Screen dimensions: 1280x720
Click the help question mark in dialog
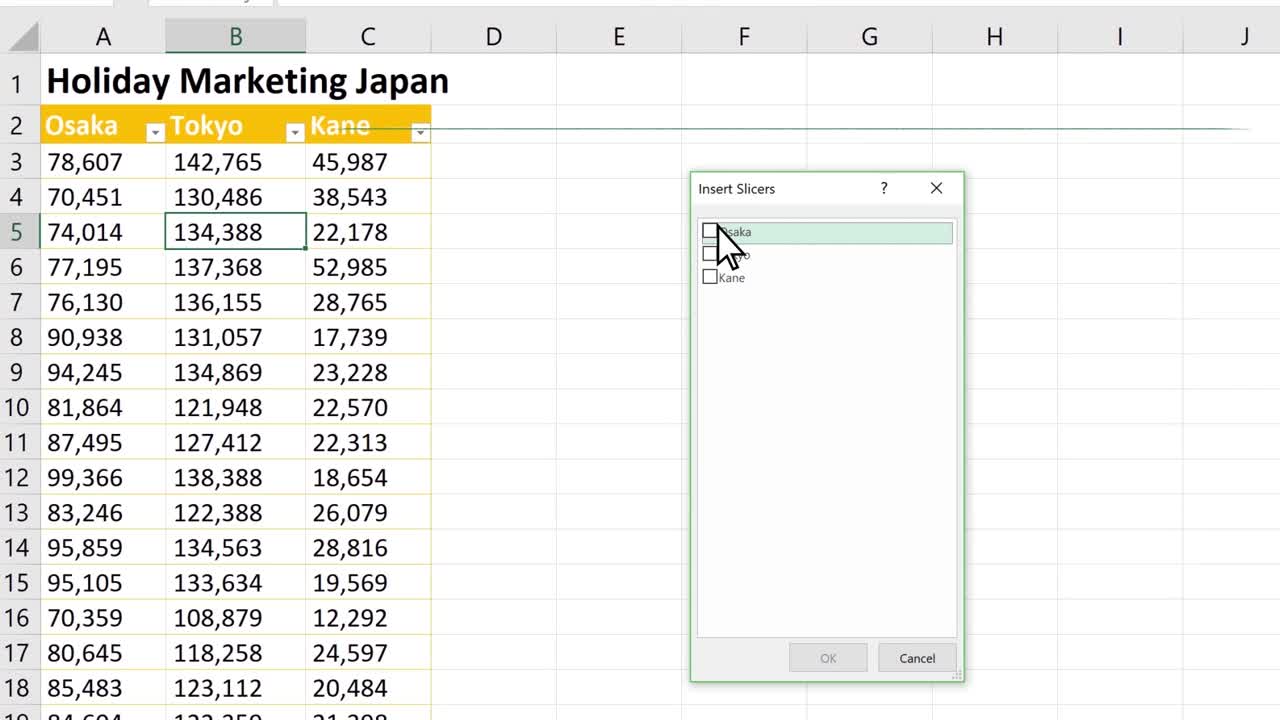884,188
